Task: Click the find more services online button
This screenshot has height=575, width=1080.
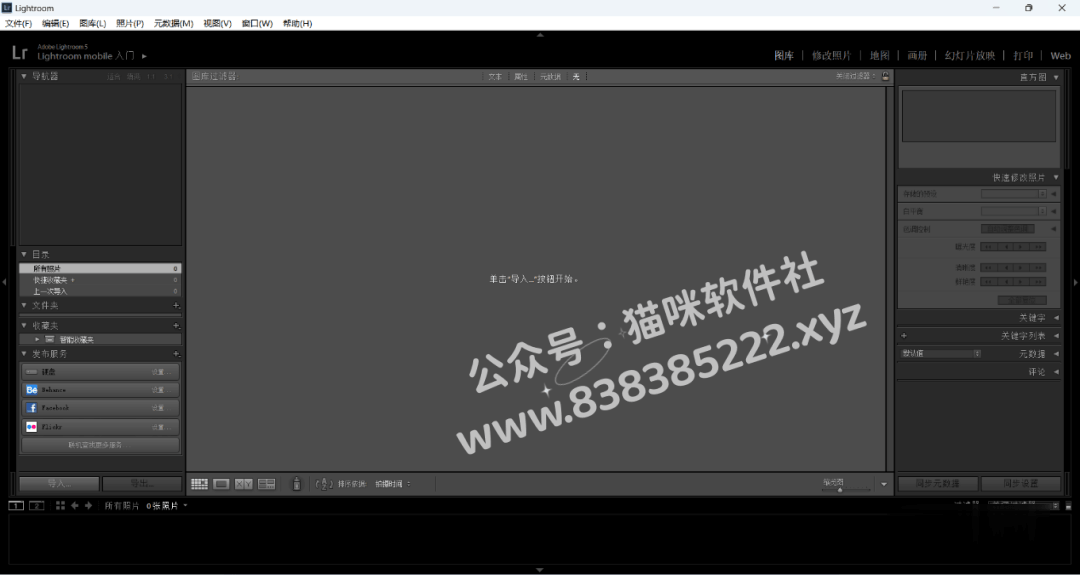Action: click(101, 445)
